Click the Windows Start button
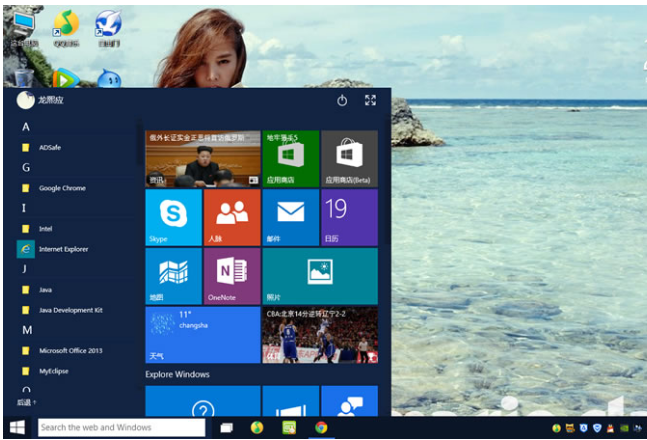Screen dimensions: 647x440 point(17,427)
